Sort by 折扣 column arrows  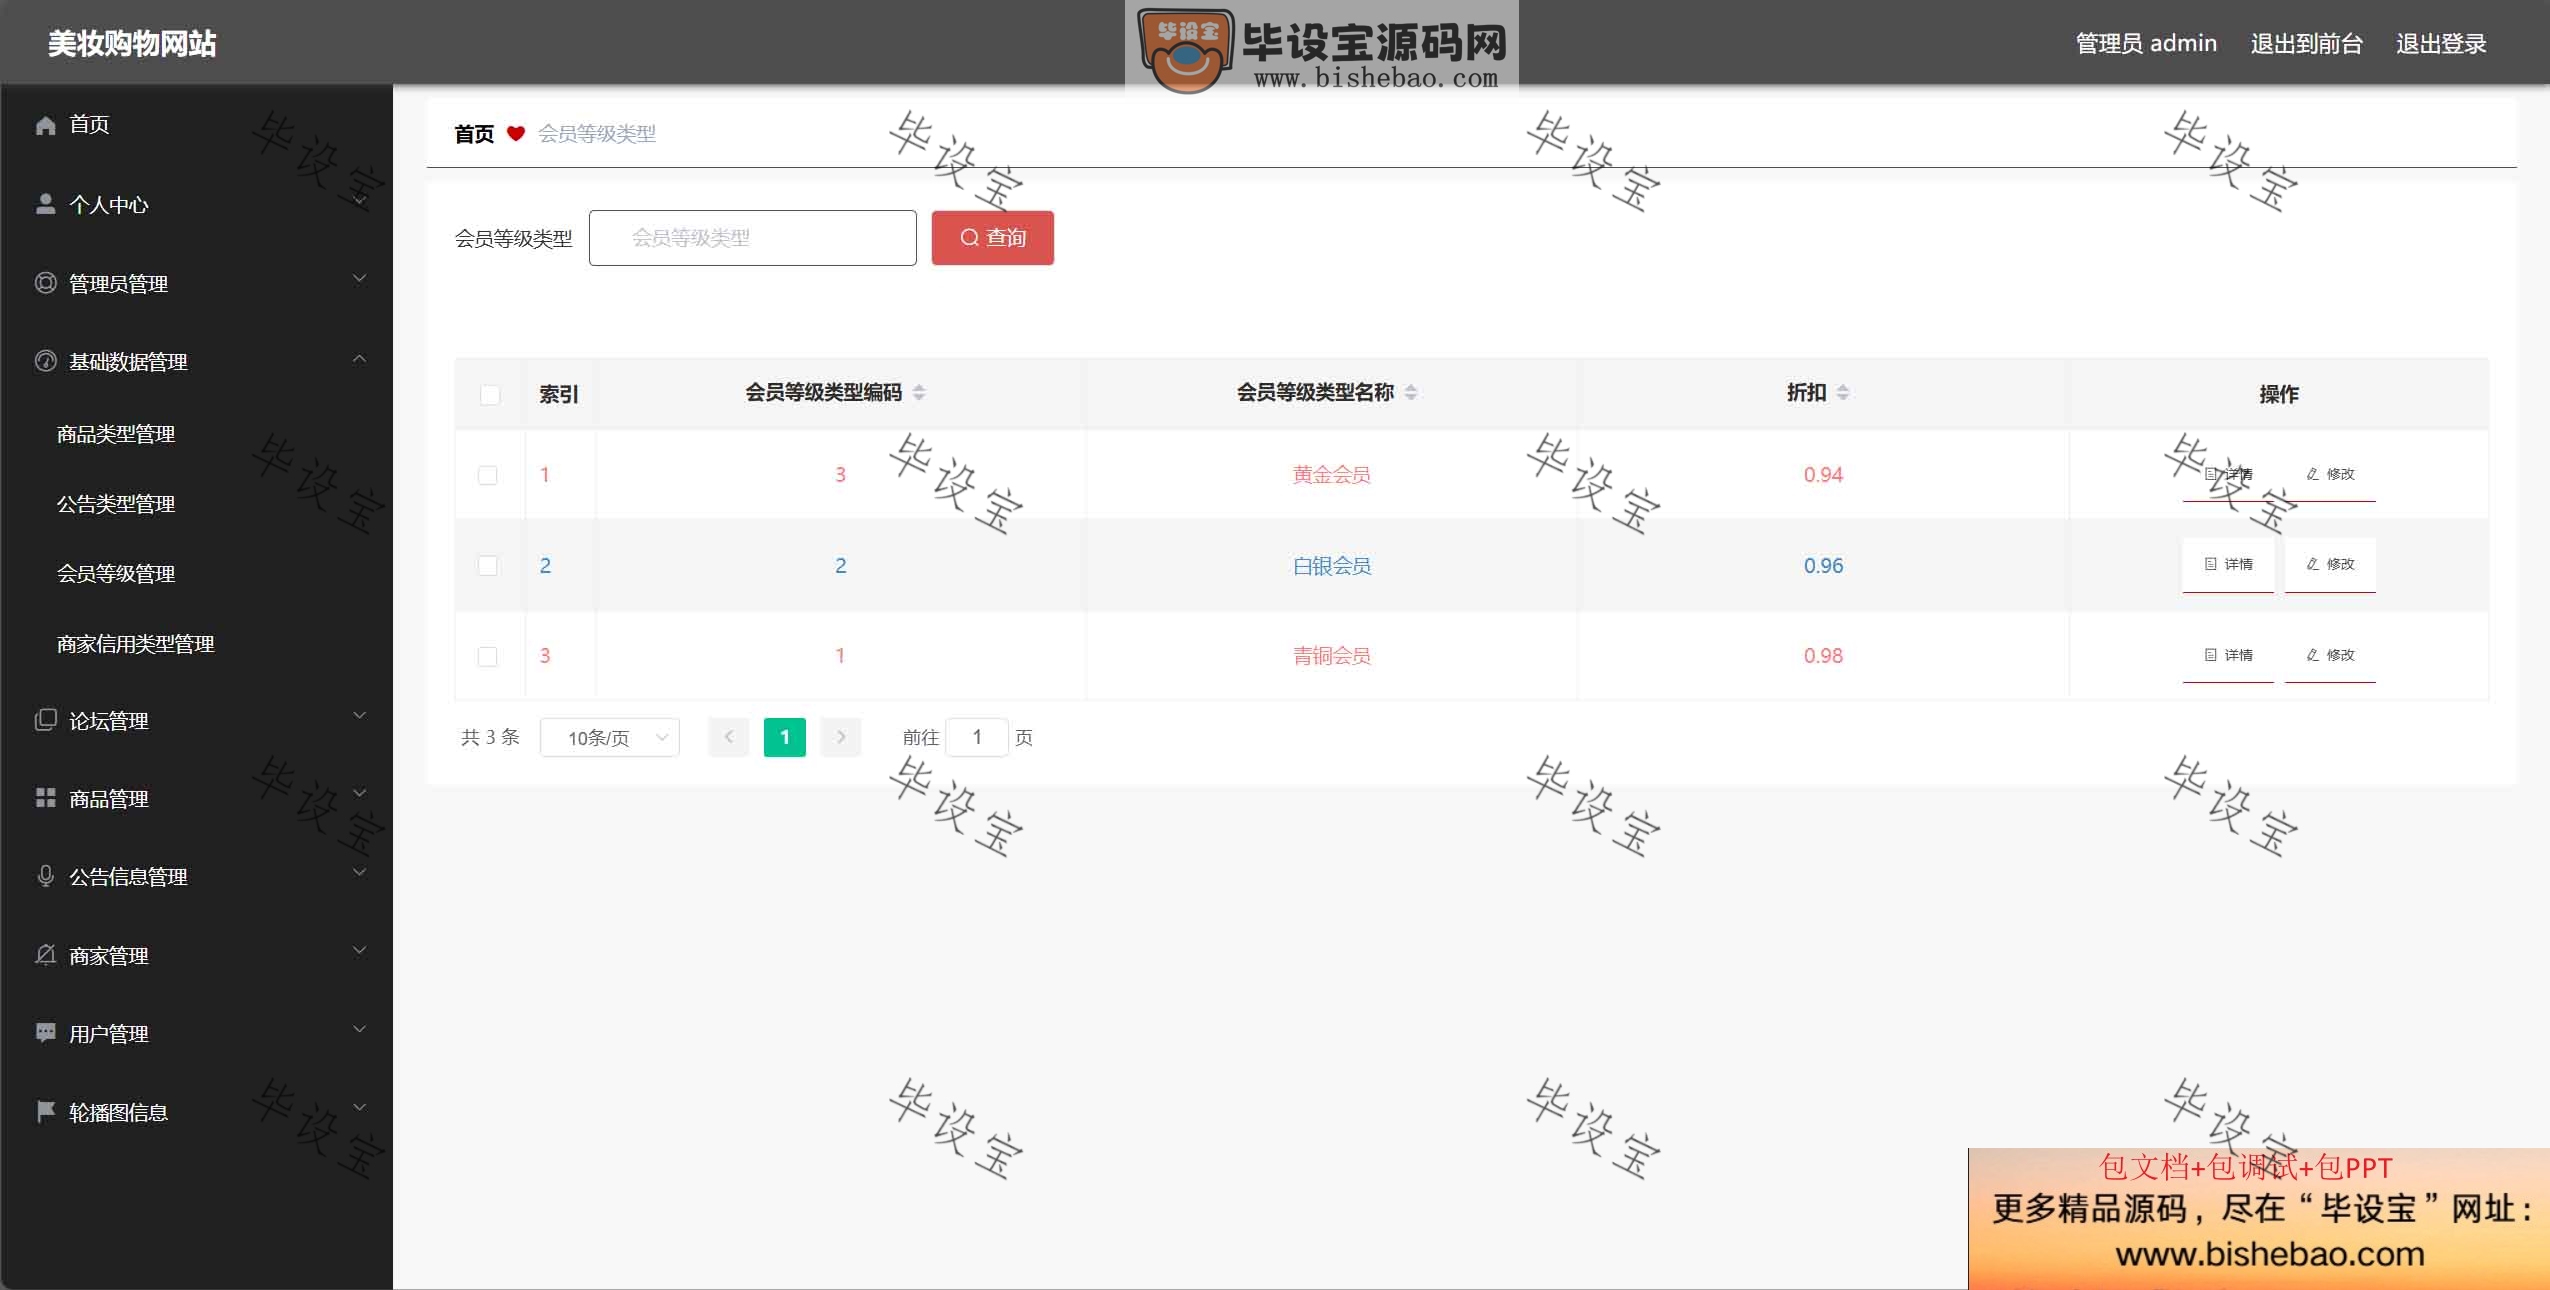[x=1843, y=392]
